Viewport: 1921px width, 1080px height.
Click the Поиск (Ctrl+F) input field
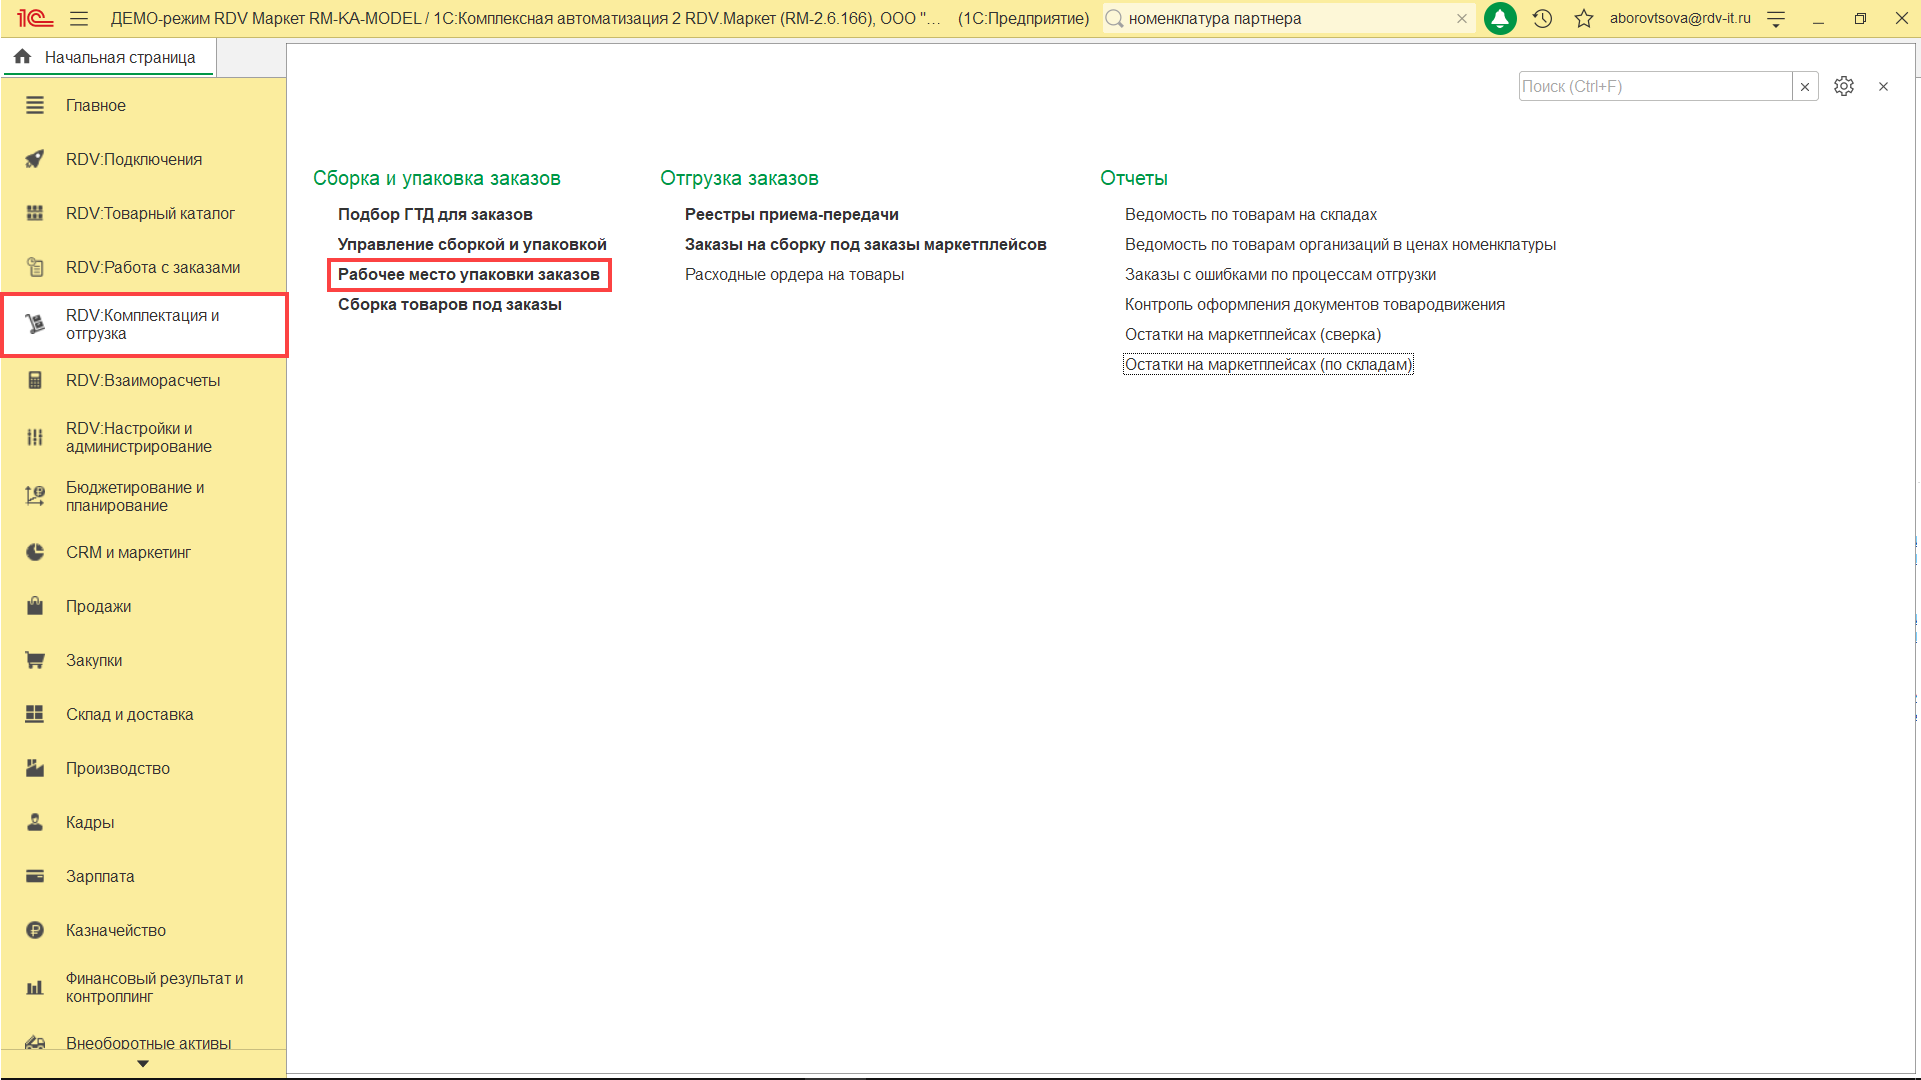pos(1654,86)
